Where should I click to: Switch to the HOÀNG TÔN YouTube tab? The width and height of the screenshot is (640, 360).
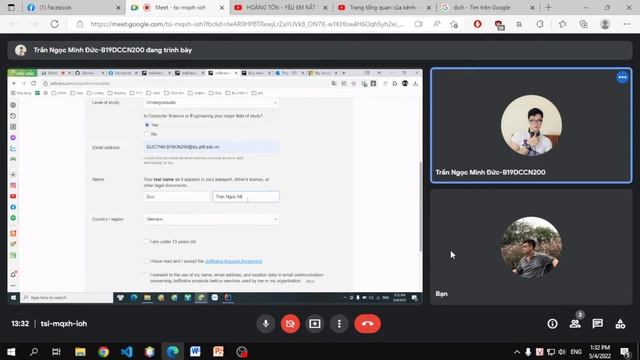pyautogui.click(x=281, y=7)
